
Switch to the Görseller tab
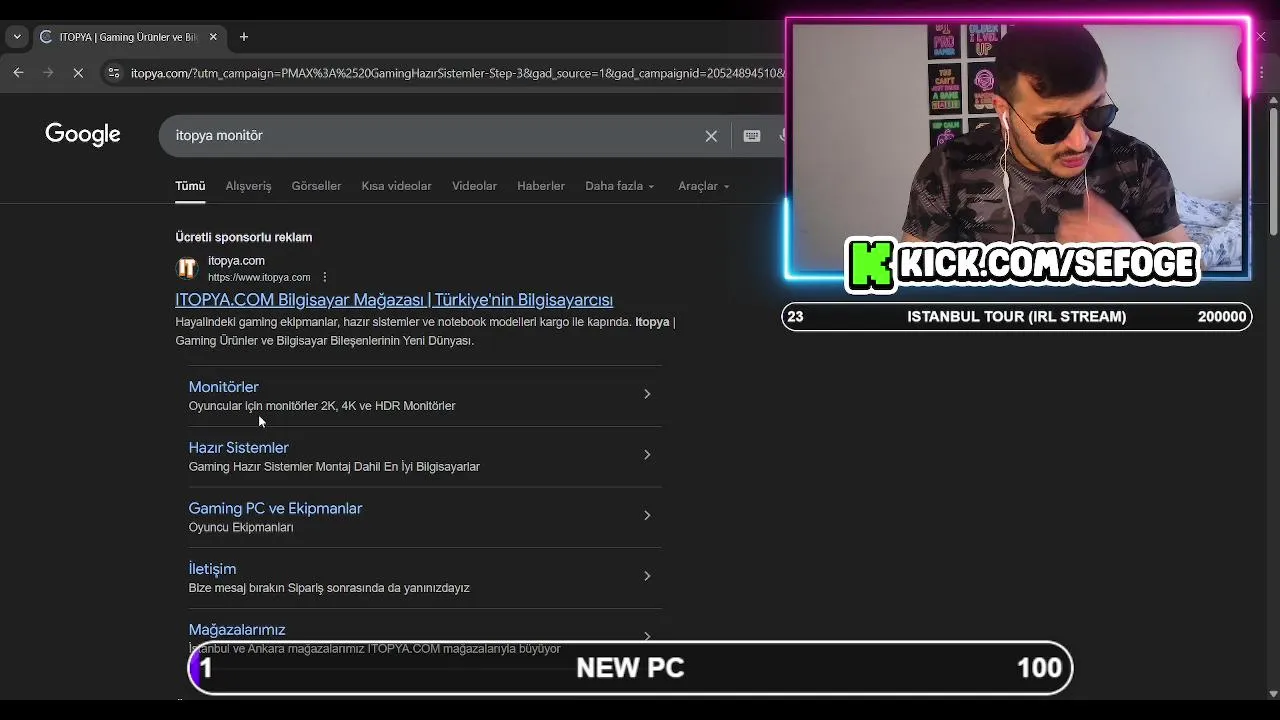(x=316, y=186)
